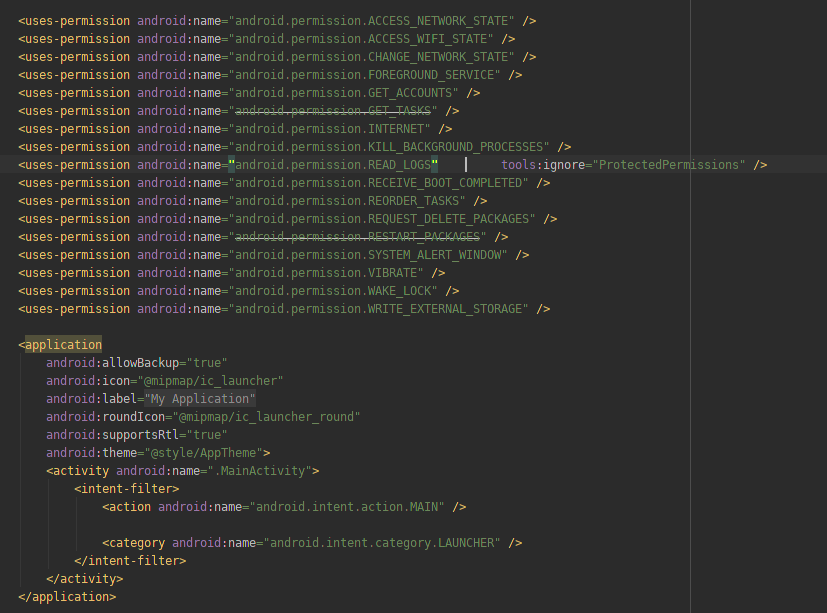Click the "ProtectedPermissions" value

point(669,165)
